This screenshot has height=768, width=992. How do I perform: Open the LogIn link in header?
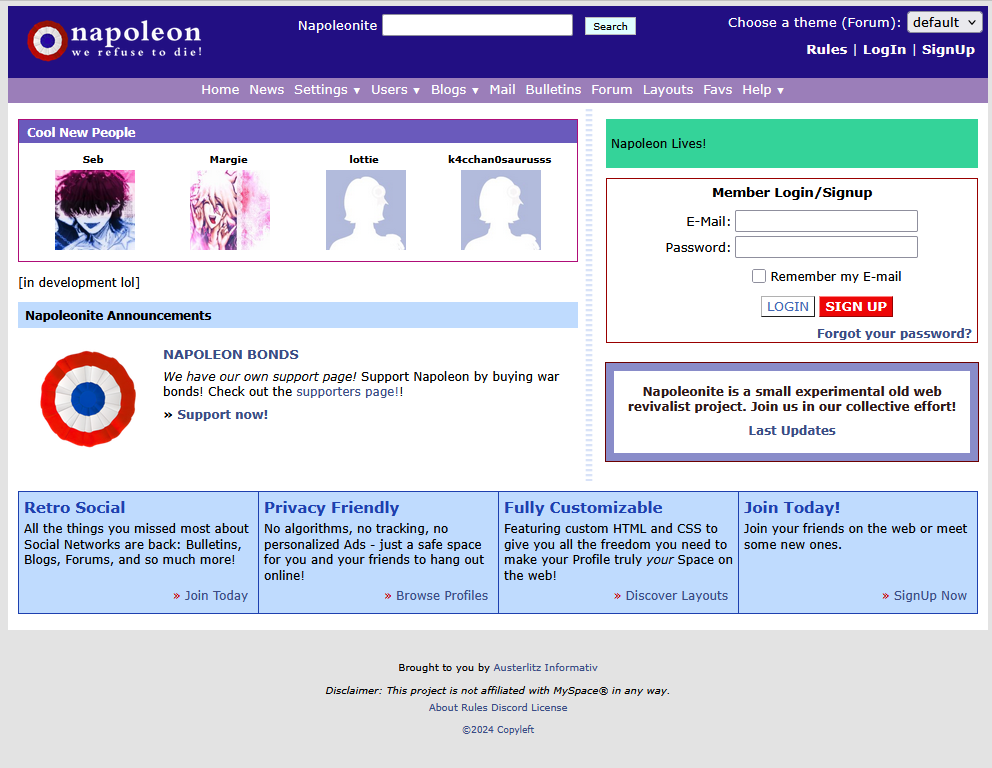click(x=884, y=49)
